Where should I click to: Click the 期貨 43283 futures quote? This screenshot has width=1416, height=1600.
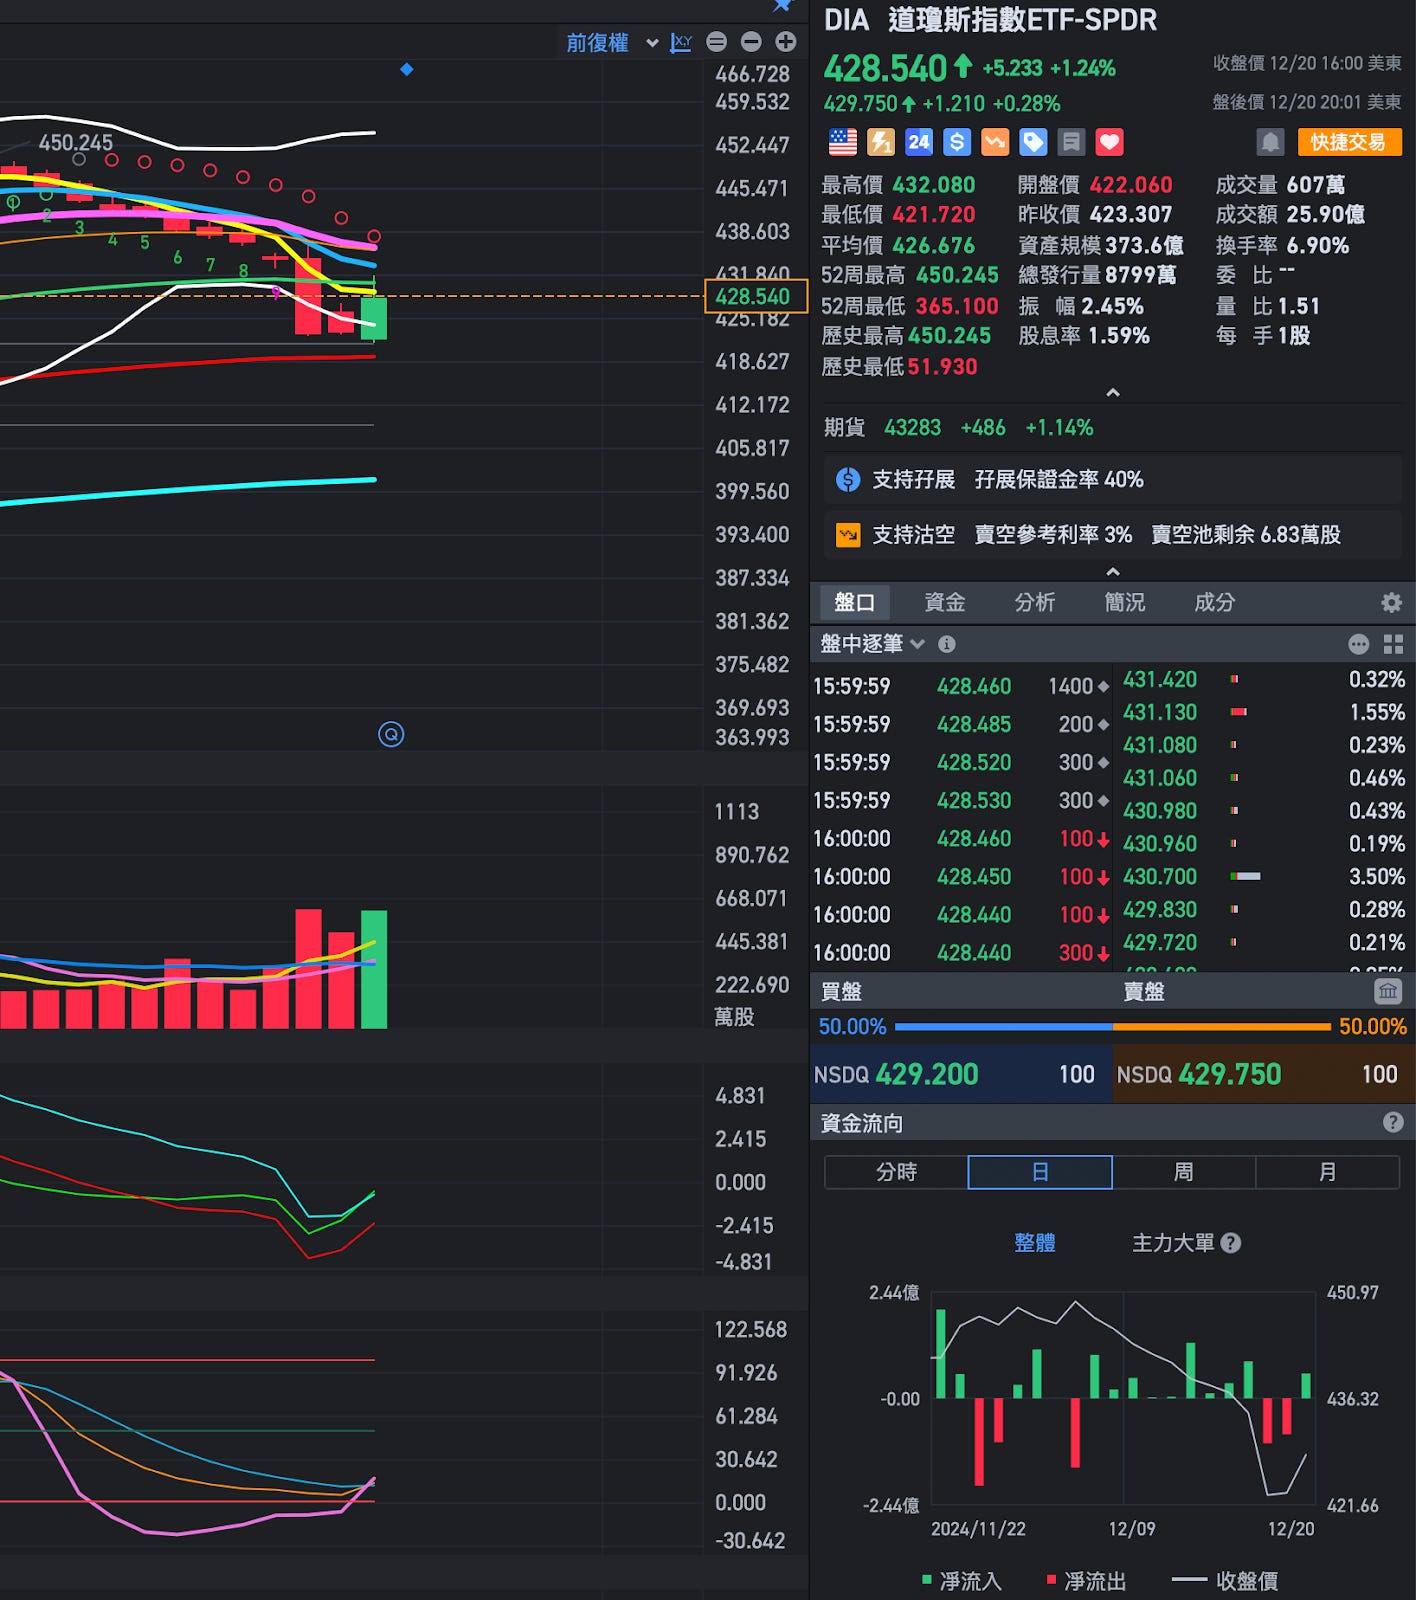click(x=958, y=428)
